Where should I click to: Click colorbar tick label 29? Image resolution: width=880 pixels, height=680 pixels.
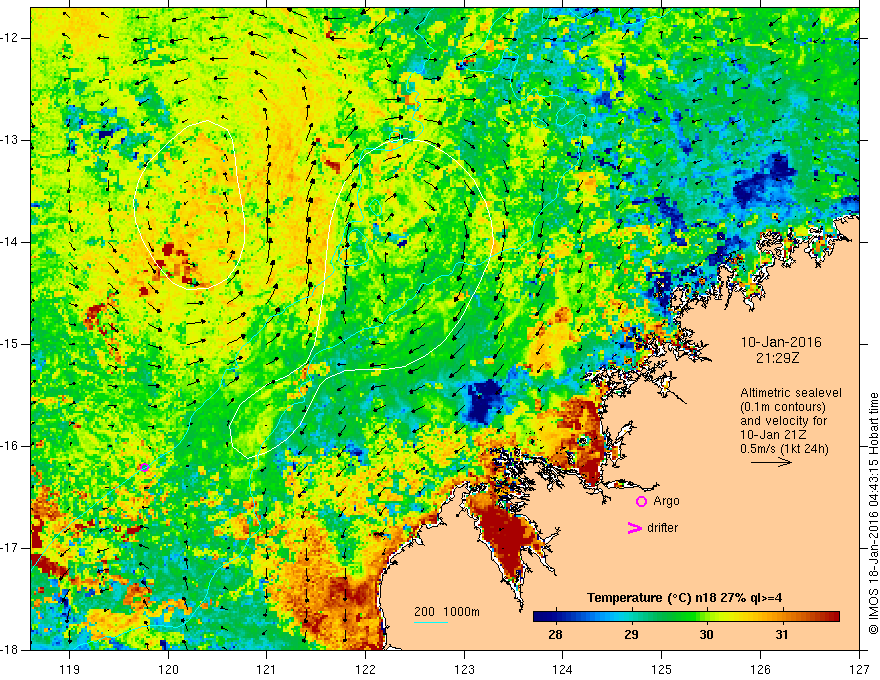pyautogui.click(x=631, y=635)
